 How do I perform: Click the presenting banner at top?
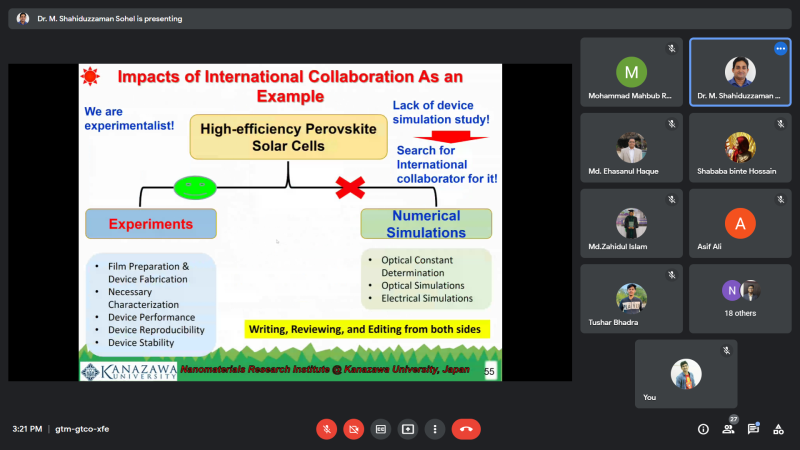(x=399, y=18)
